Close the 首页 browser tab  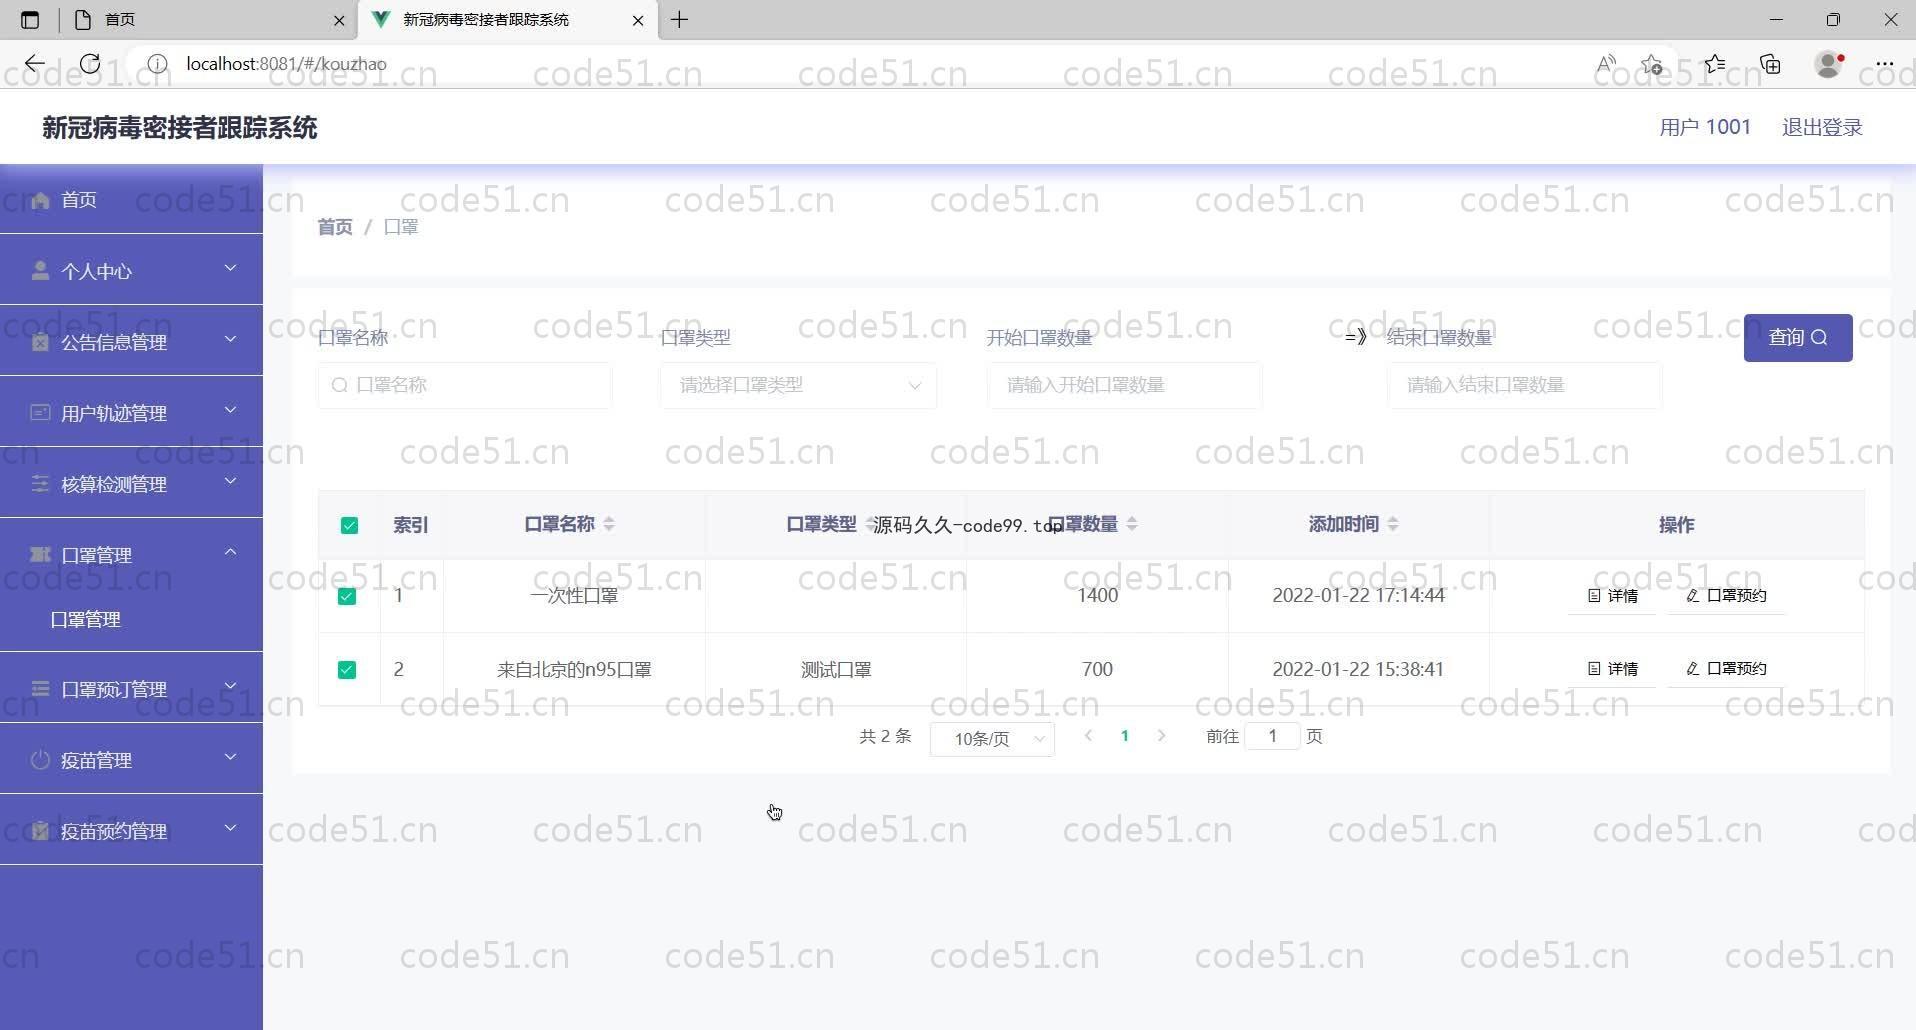tap(339, 20)
